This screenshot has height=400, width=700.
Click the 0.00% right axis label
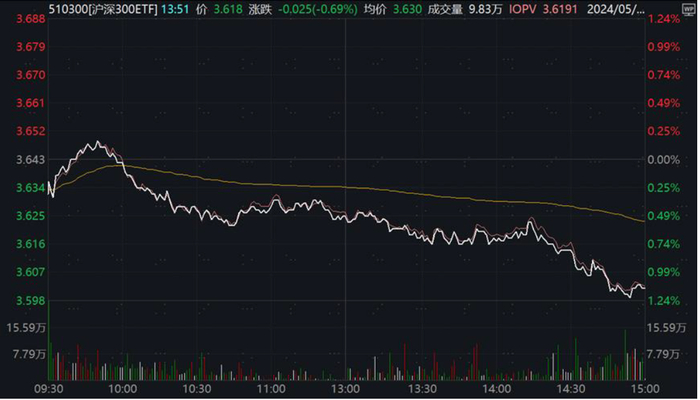pos(664,160)
